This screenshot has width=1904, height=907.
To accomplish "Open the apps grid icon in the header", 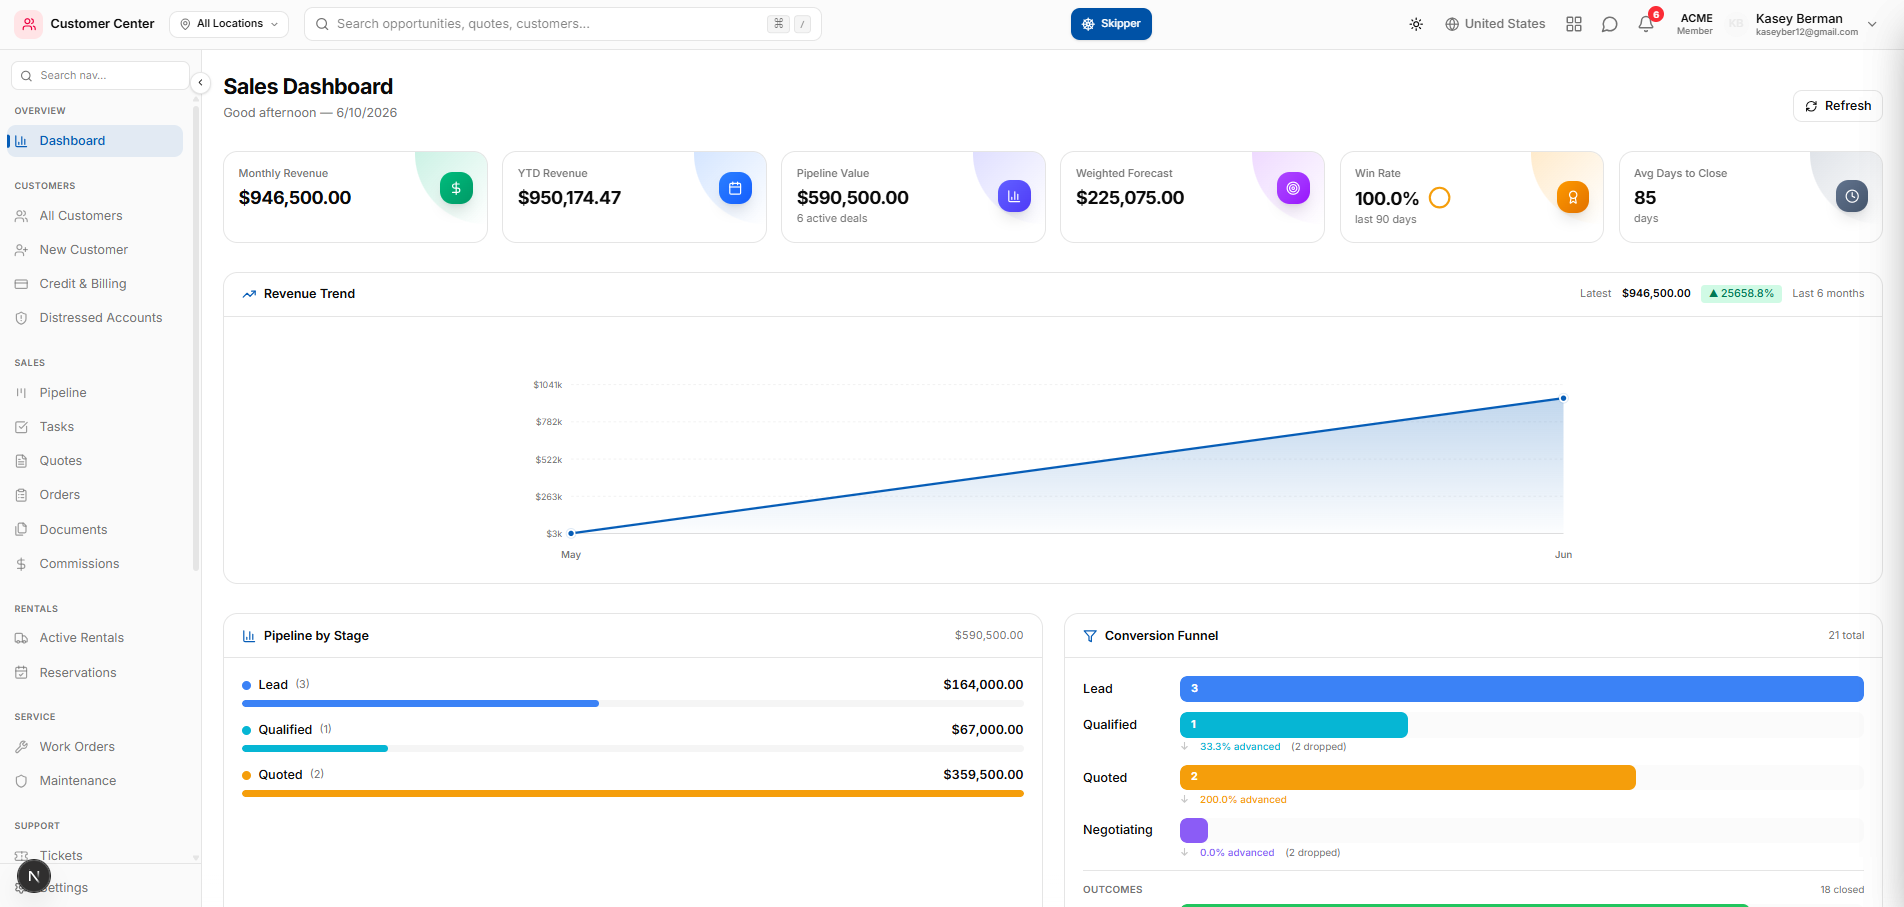I will click(x=1574, y=24).
